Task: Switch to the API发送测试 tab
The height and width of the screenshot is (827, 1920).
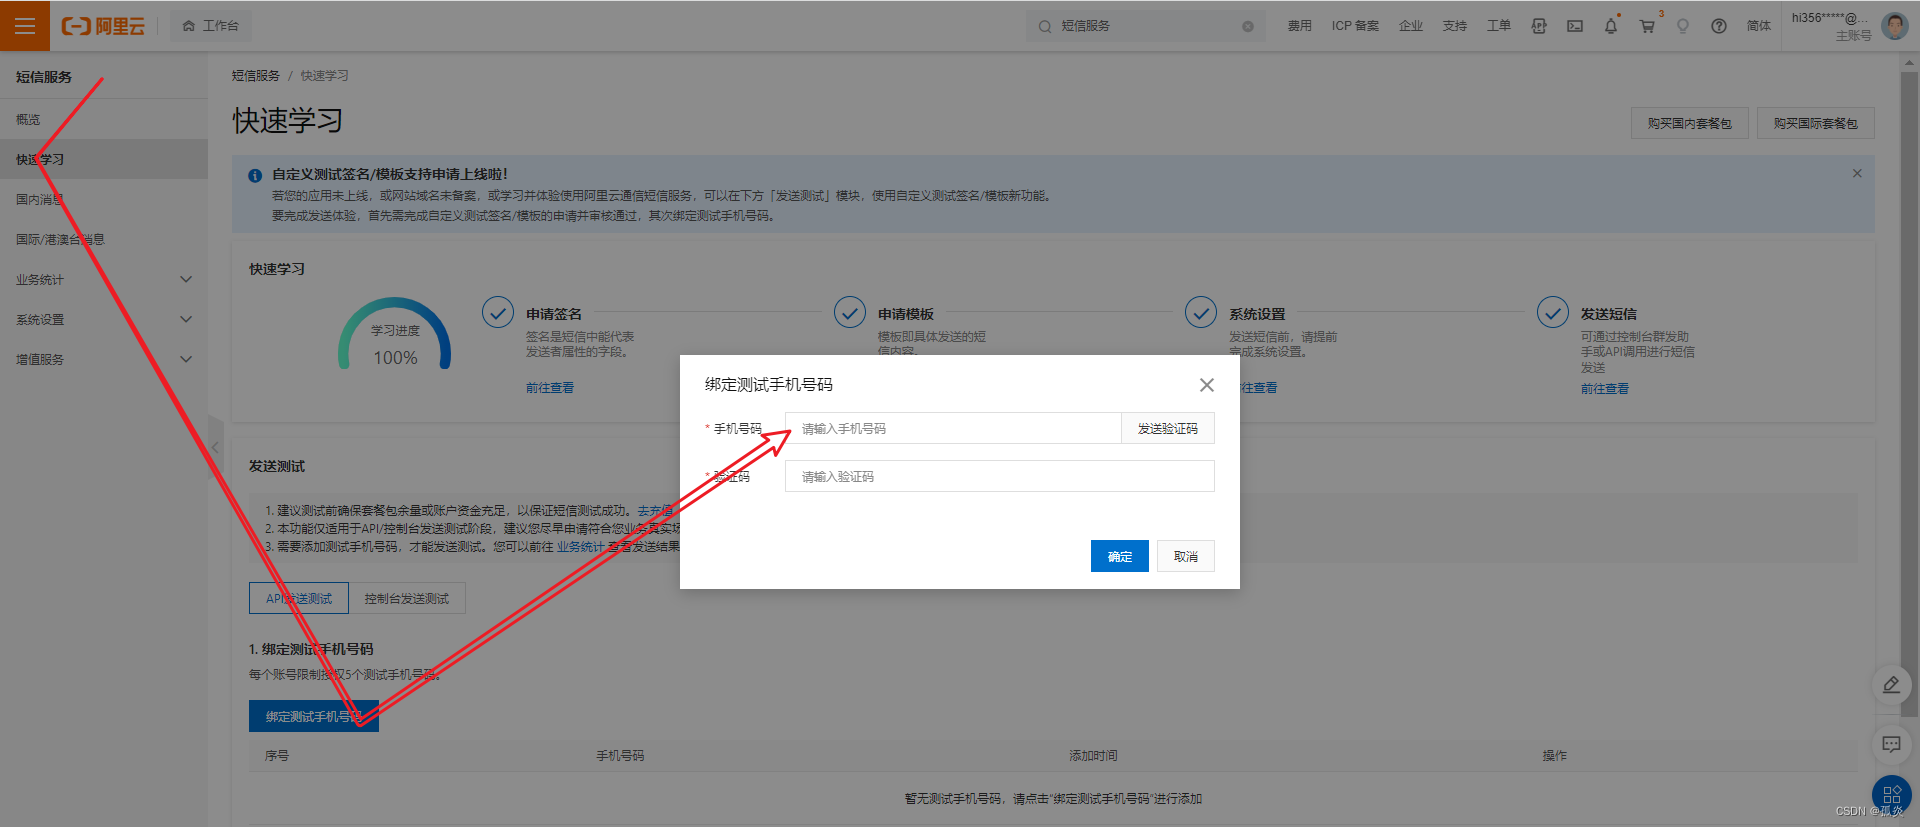Action: point(299,598)
